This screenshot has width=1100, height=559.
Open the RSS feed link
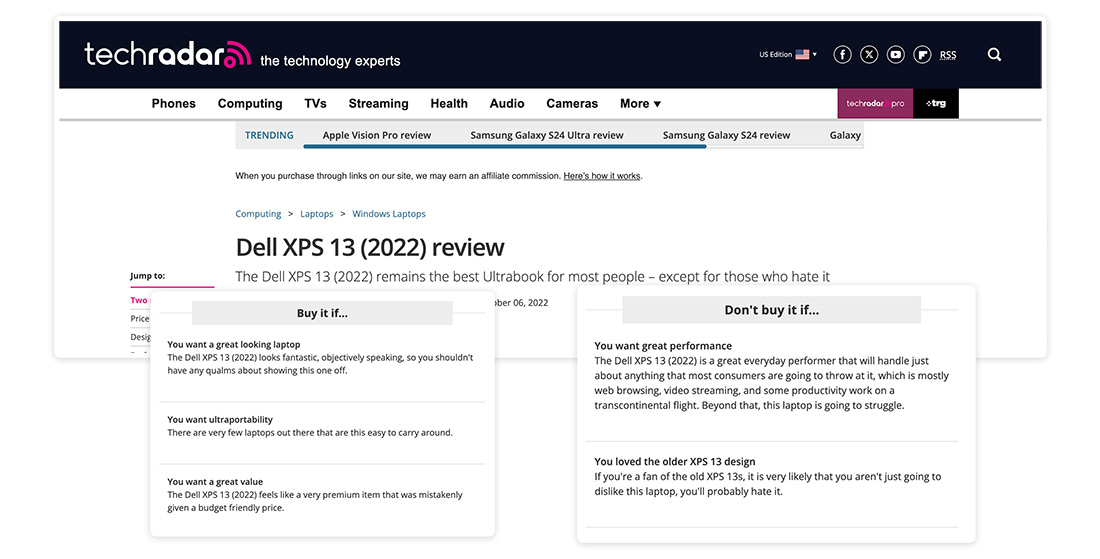point(948,55)
